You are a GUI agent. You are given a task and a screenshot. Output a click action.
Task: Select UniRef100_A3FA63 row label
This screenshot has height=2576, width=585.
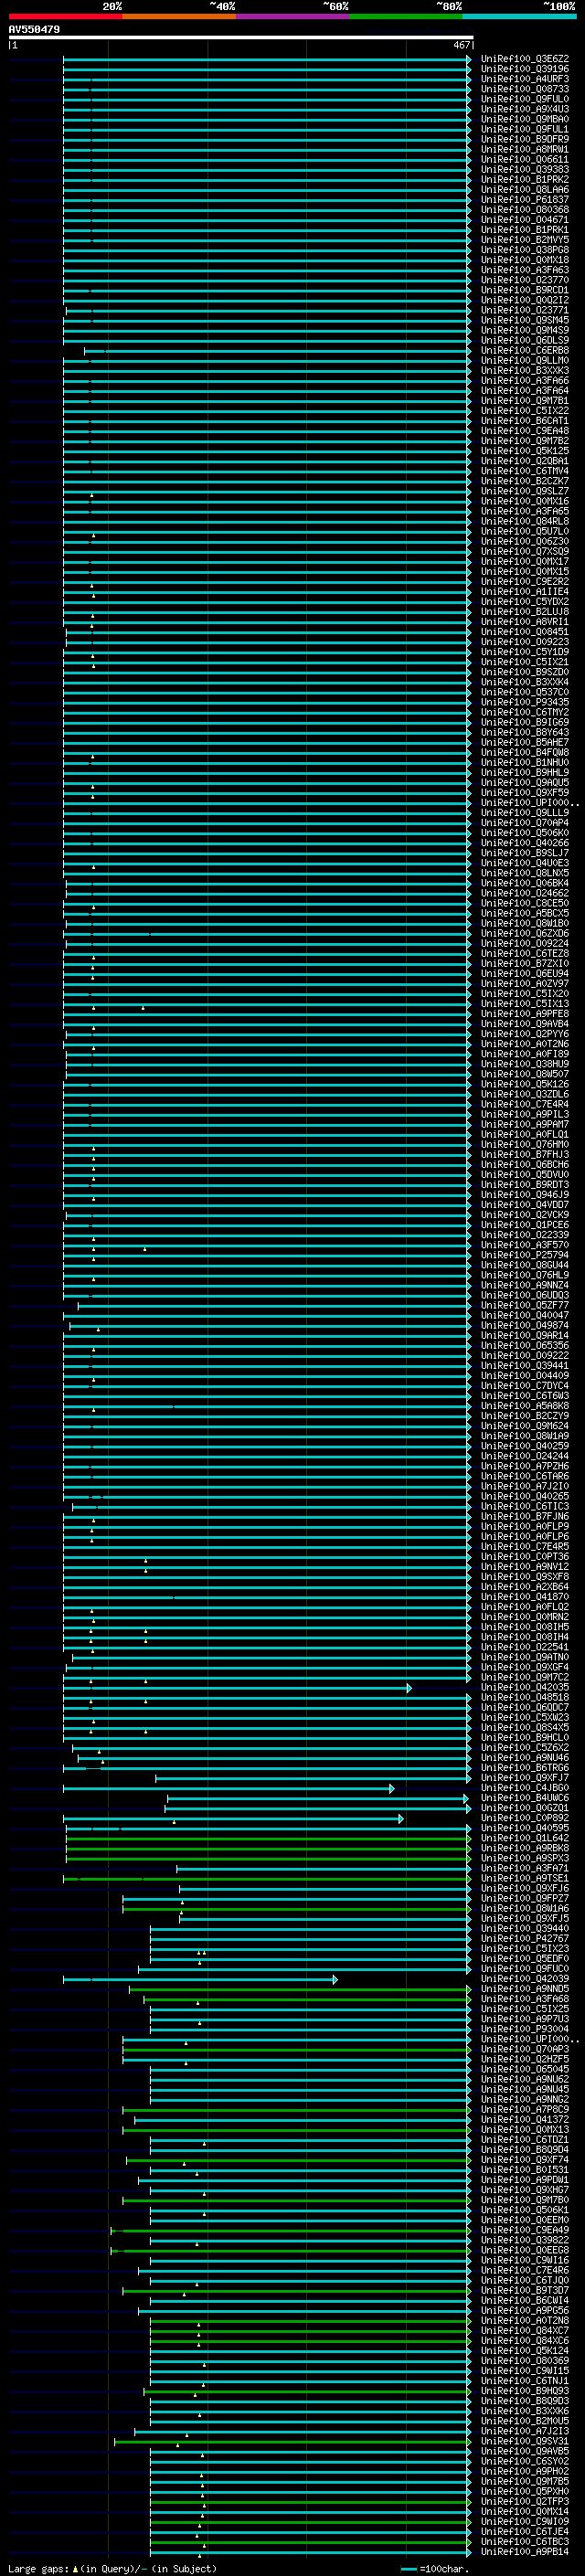point(525,270)
